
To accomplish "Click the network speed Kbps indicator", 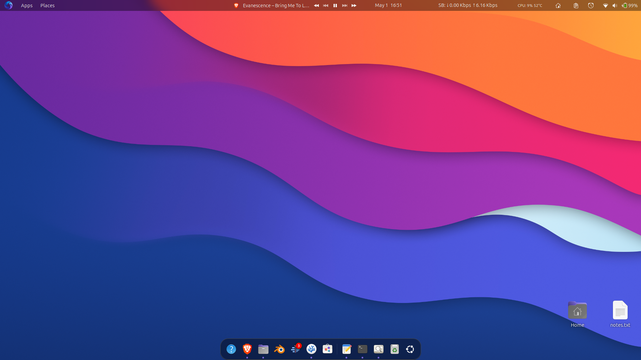I will click(468, 5).
